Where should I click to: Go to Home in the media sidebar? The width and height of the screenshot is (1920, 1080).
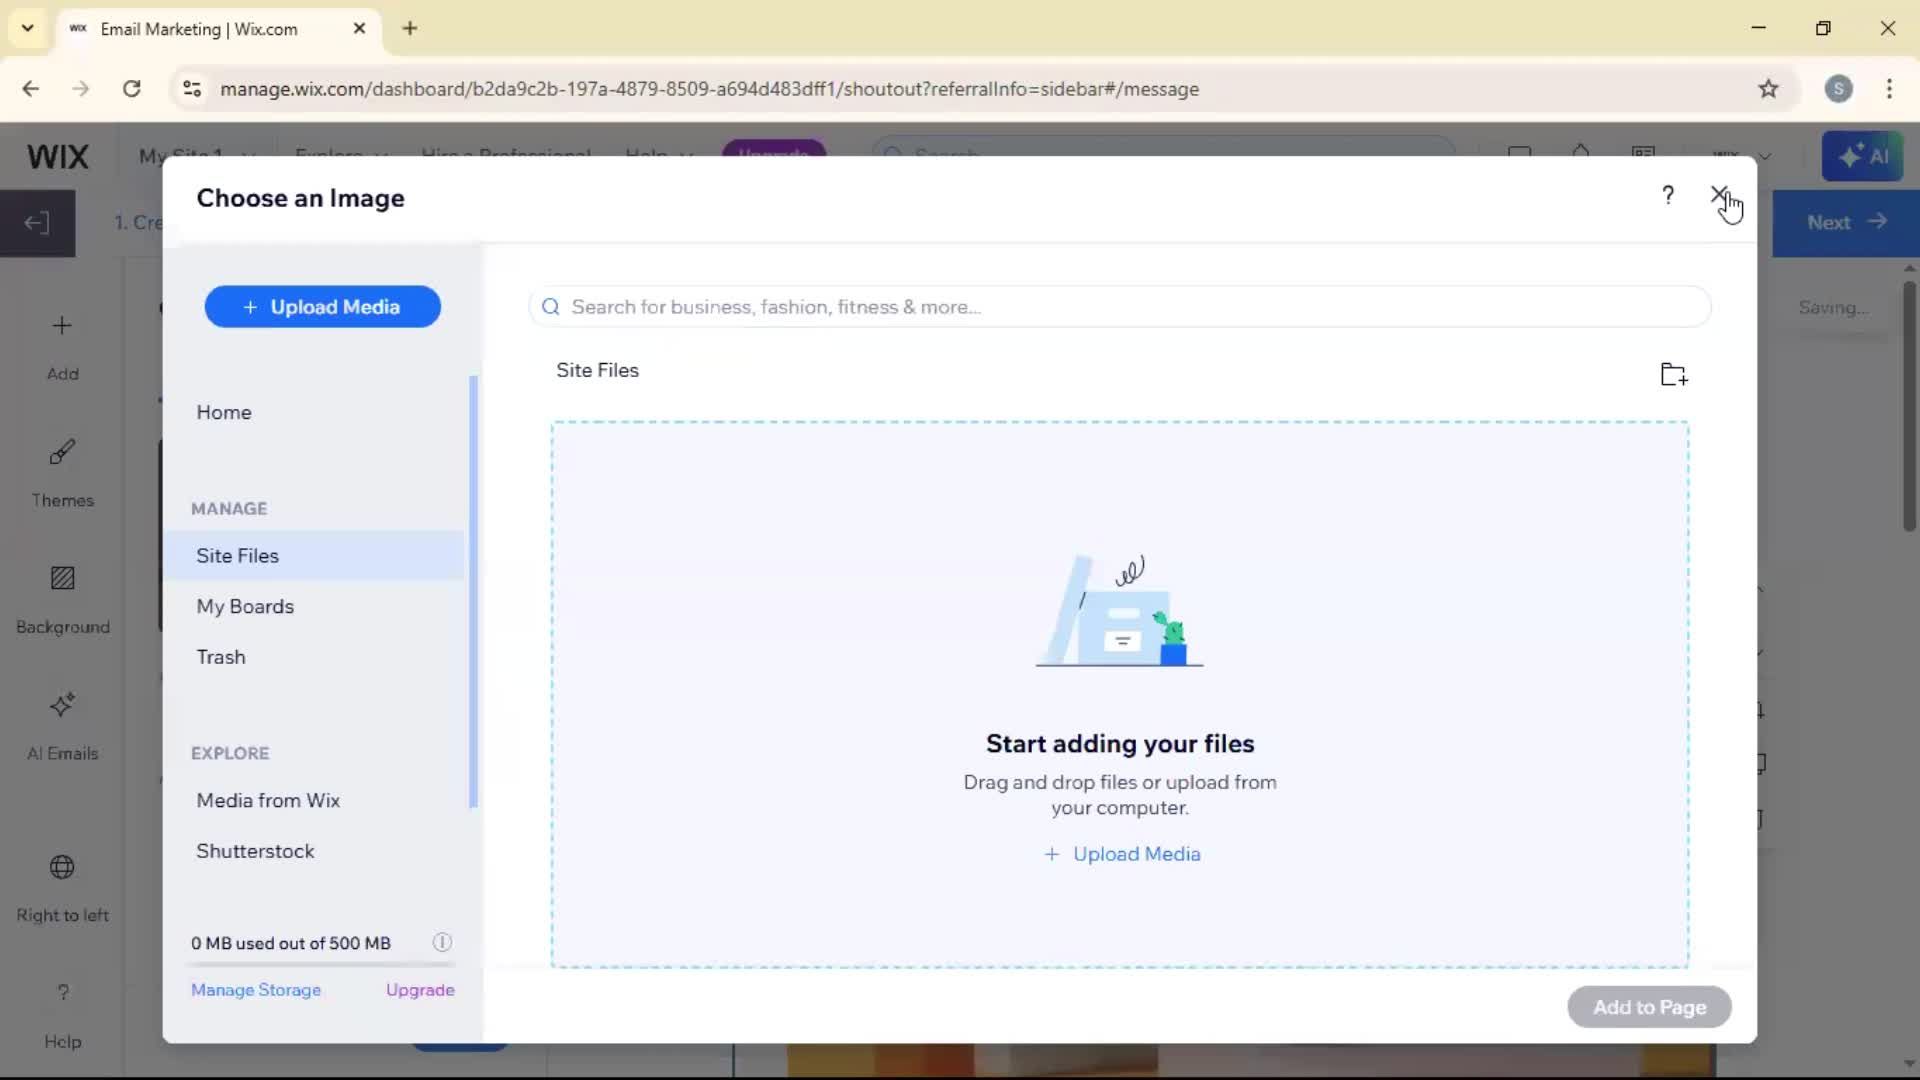(x=224, y=412)
